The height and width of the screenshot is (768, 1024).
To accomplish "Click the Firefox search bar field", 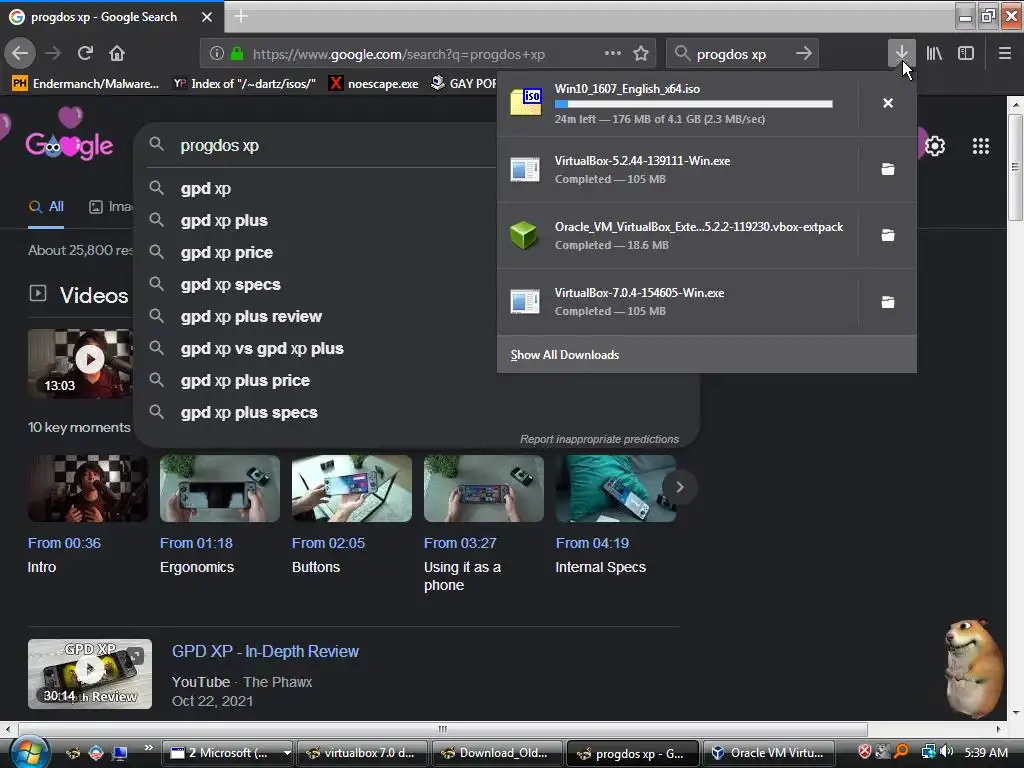I will (742, 54).
